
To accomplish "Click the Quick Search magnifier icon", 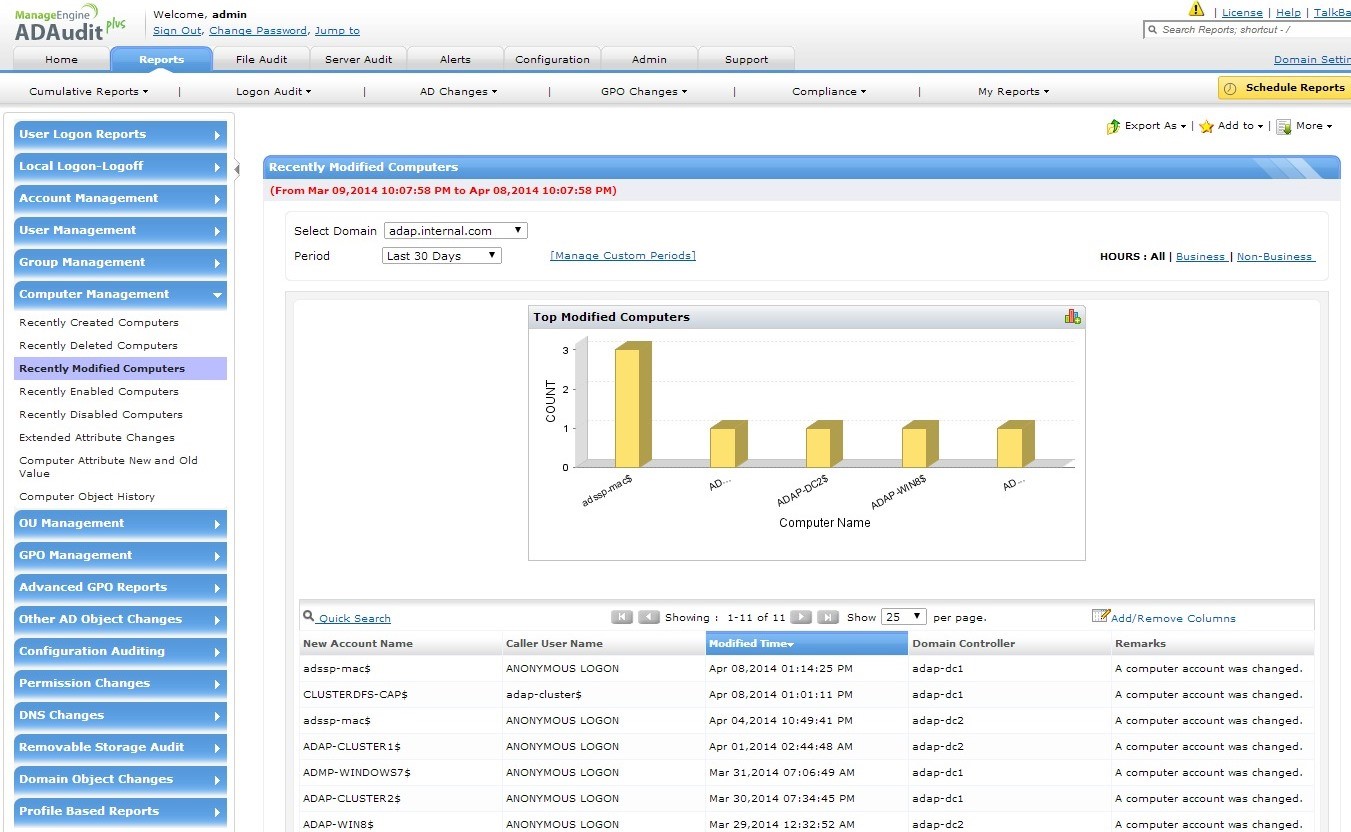I will [309, 617].
